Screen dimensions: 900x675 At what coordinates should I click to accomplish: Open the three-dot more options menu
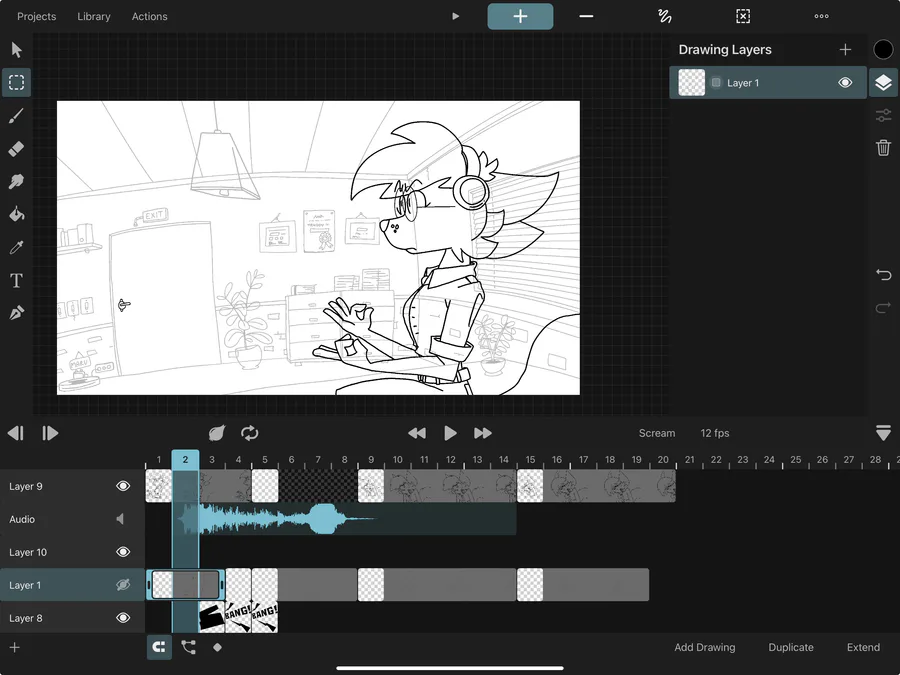pyautogui.click(x=821, y=16)
